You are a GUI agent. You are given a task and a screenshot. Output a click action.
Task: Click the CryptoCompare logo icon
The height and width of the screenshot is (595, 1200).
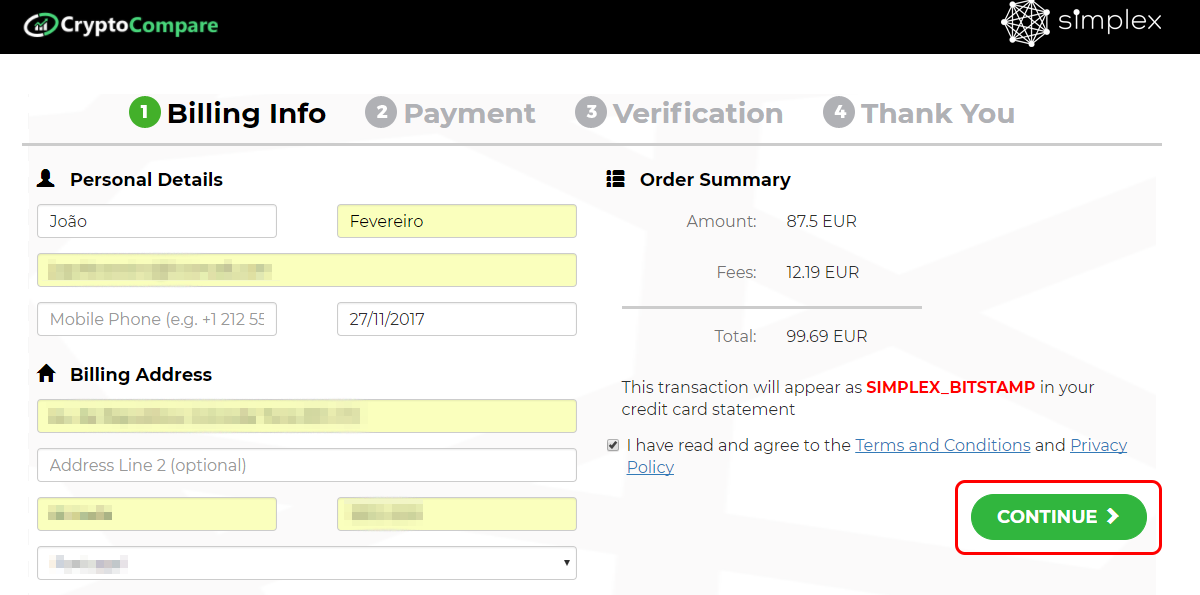pyautogui.click(x=40, y=25)
